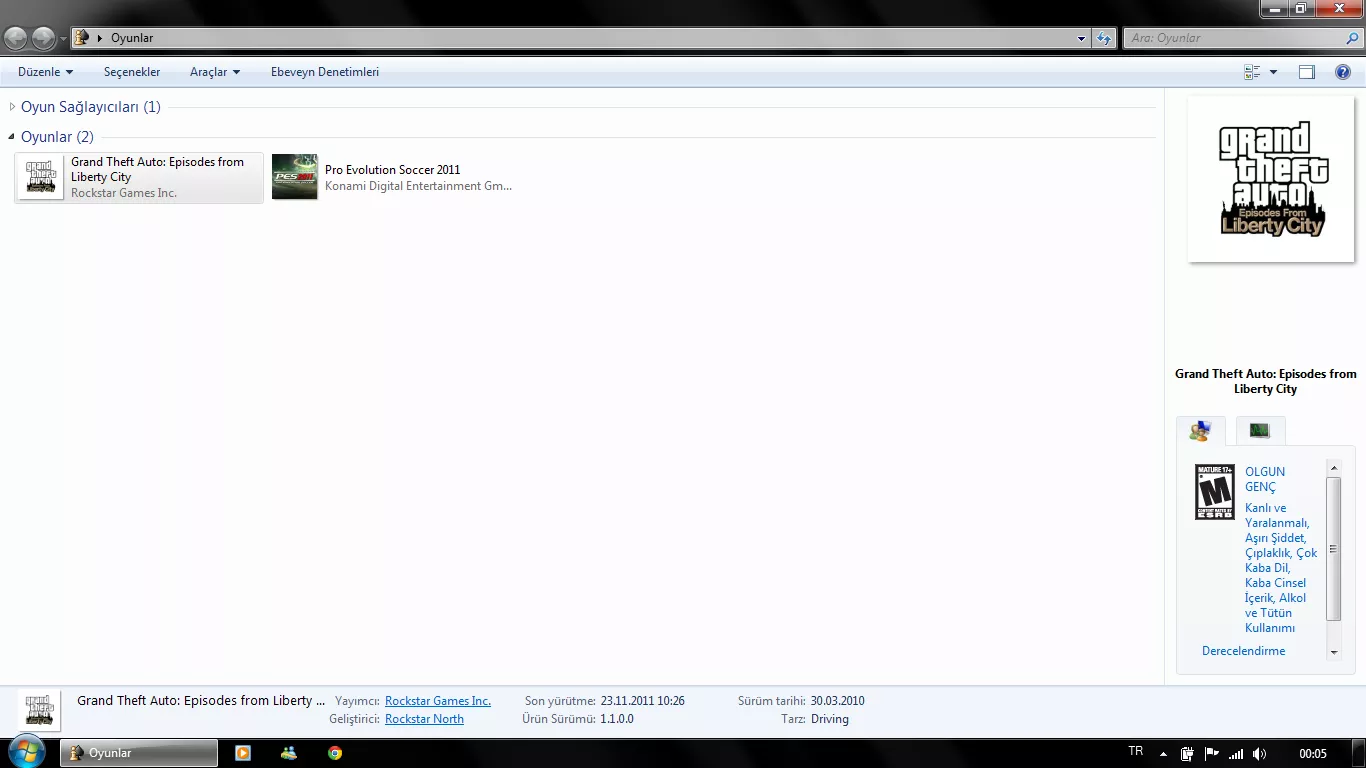Image resolution: width=1366 pixels, height=768 pixels.
Task: Click the change view icon in the toolbar
Action: click(x=1252, y=72)
